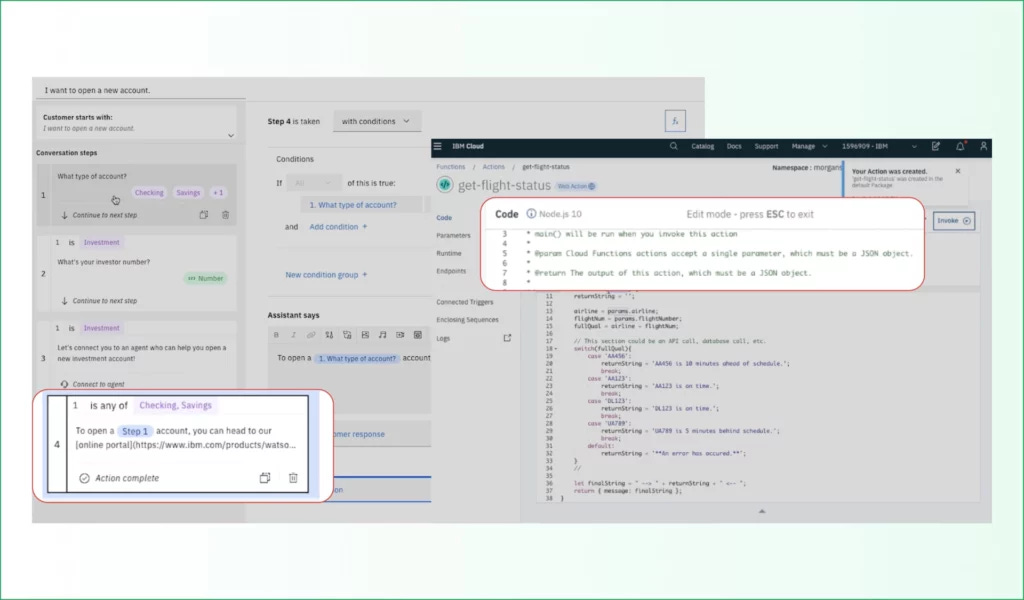Click the '1. What type of account?' condition field
The height and width of the screenshot is (600, 1024).
point(361,205)
